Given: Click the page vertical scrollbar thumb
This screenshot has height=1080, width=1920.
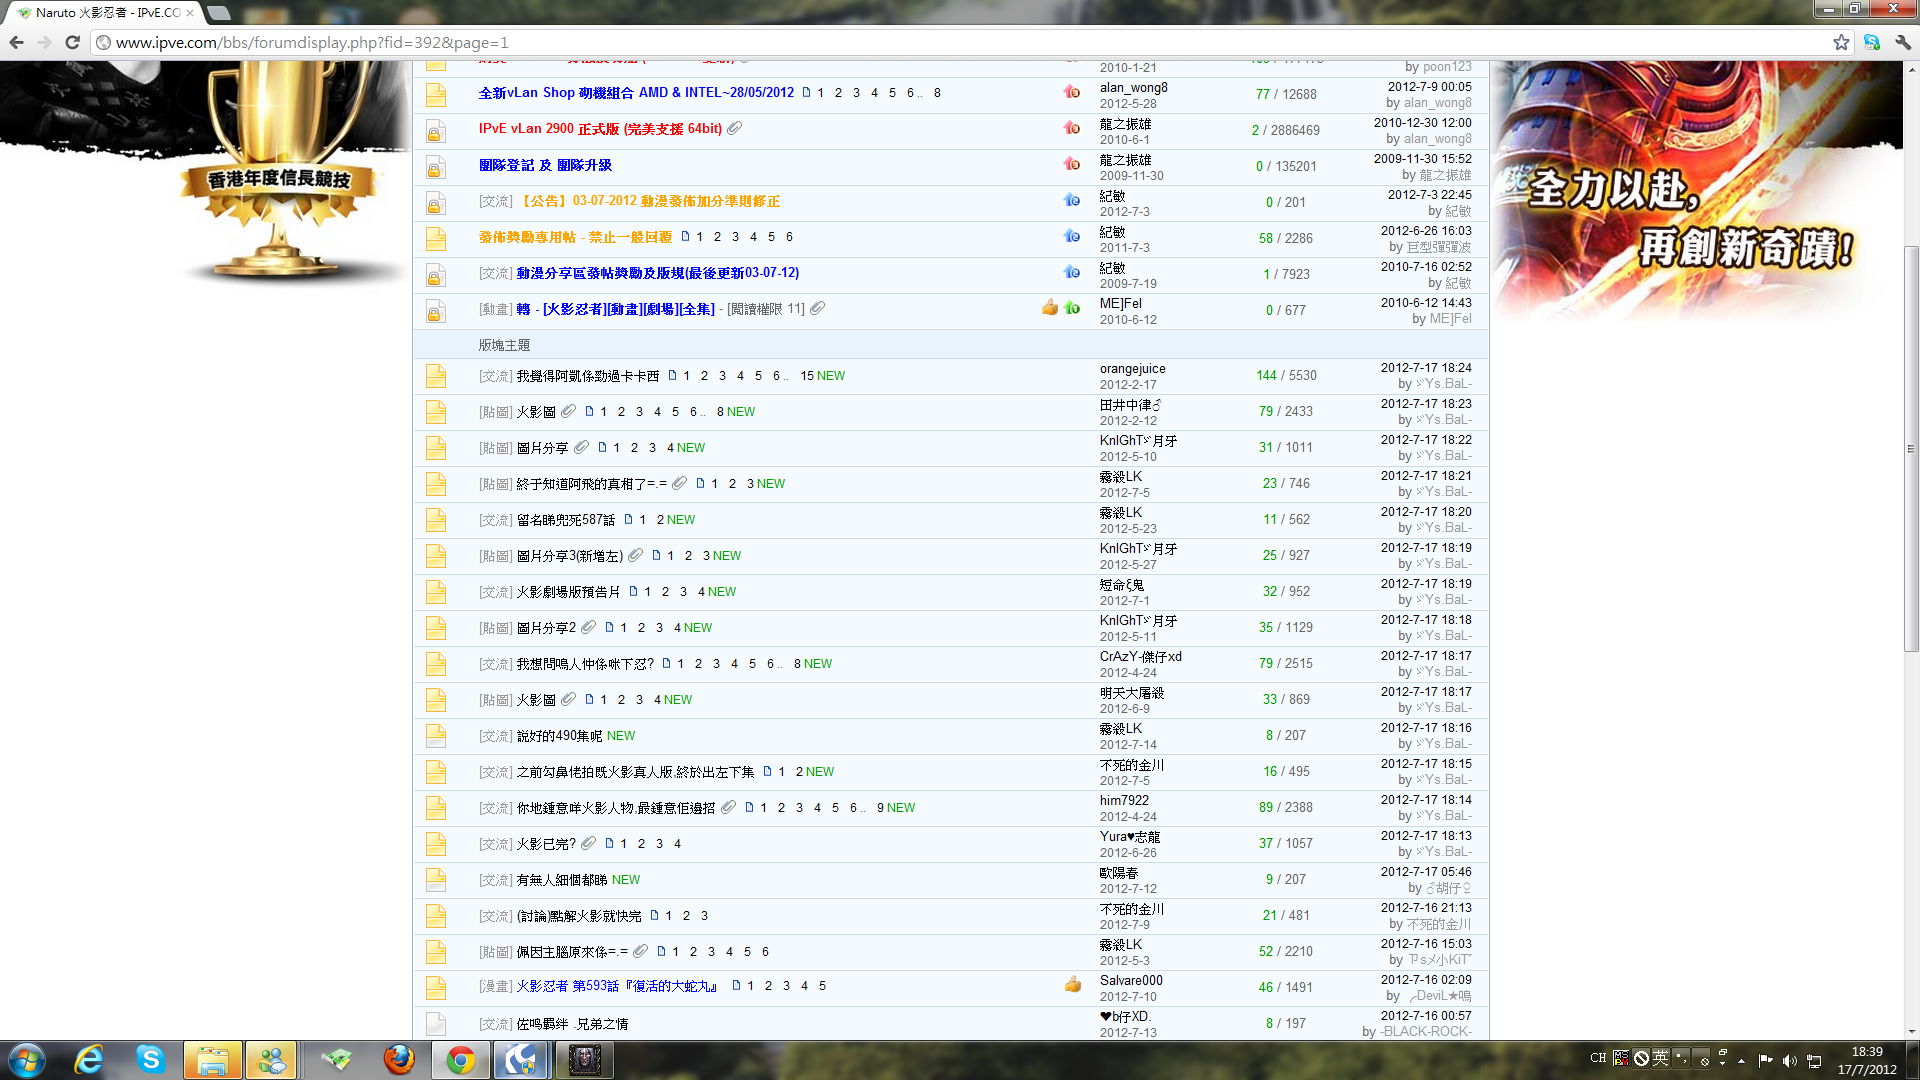Looking at the screenshot, I should [x=1911, y=448].
